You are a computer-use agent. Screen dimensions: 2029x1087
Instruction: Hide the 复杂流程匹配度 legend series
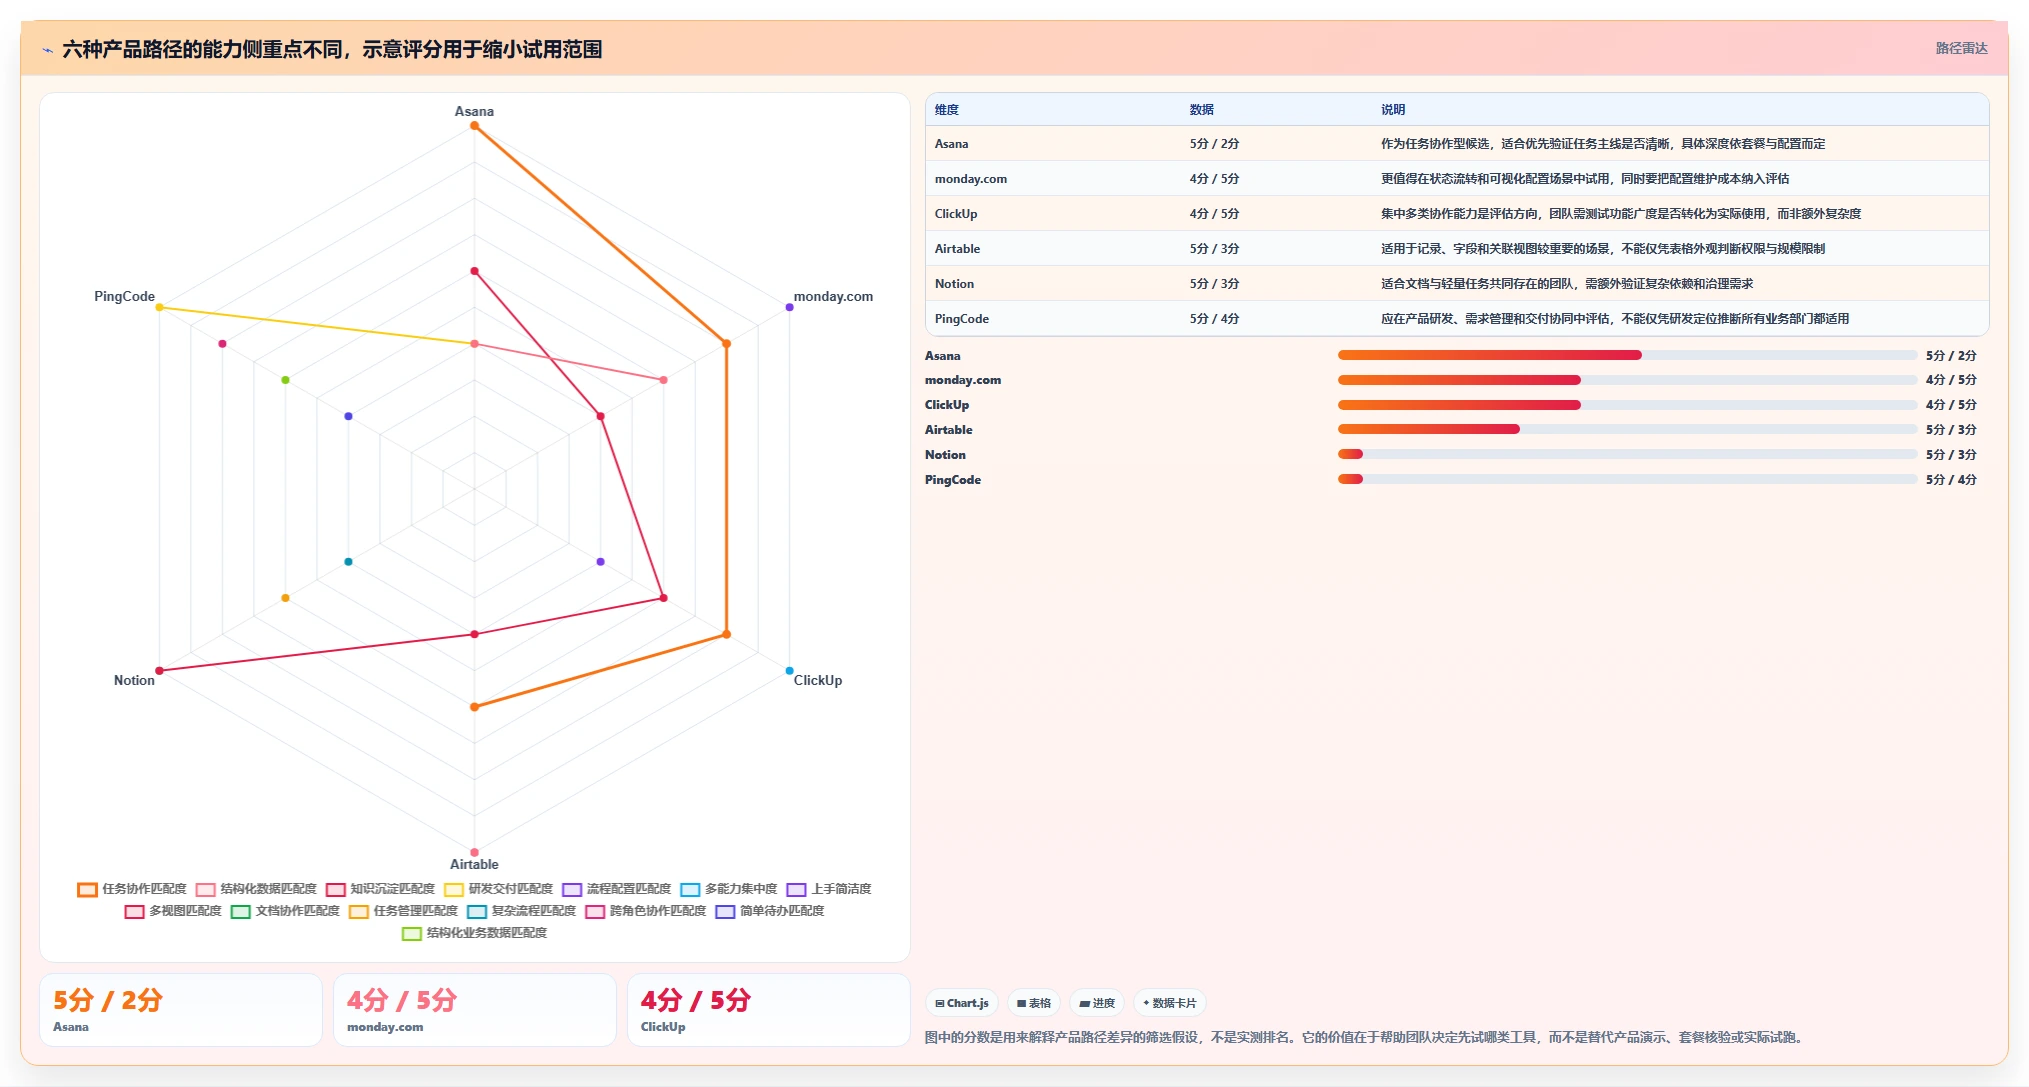[521, 911]
